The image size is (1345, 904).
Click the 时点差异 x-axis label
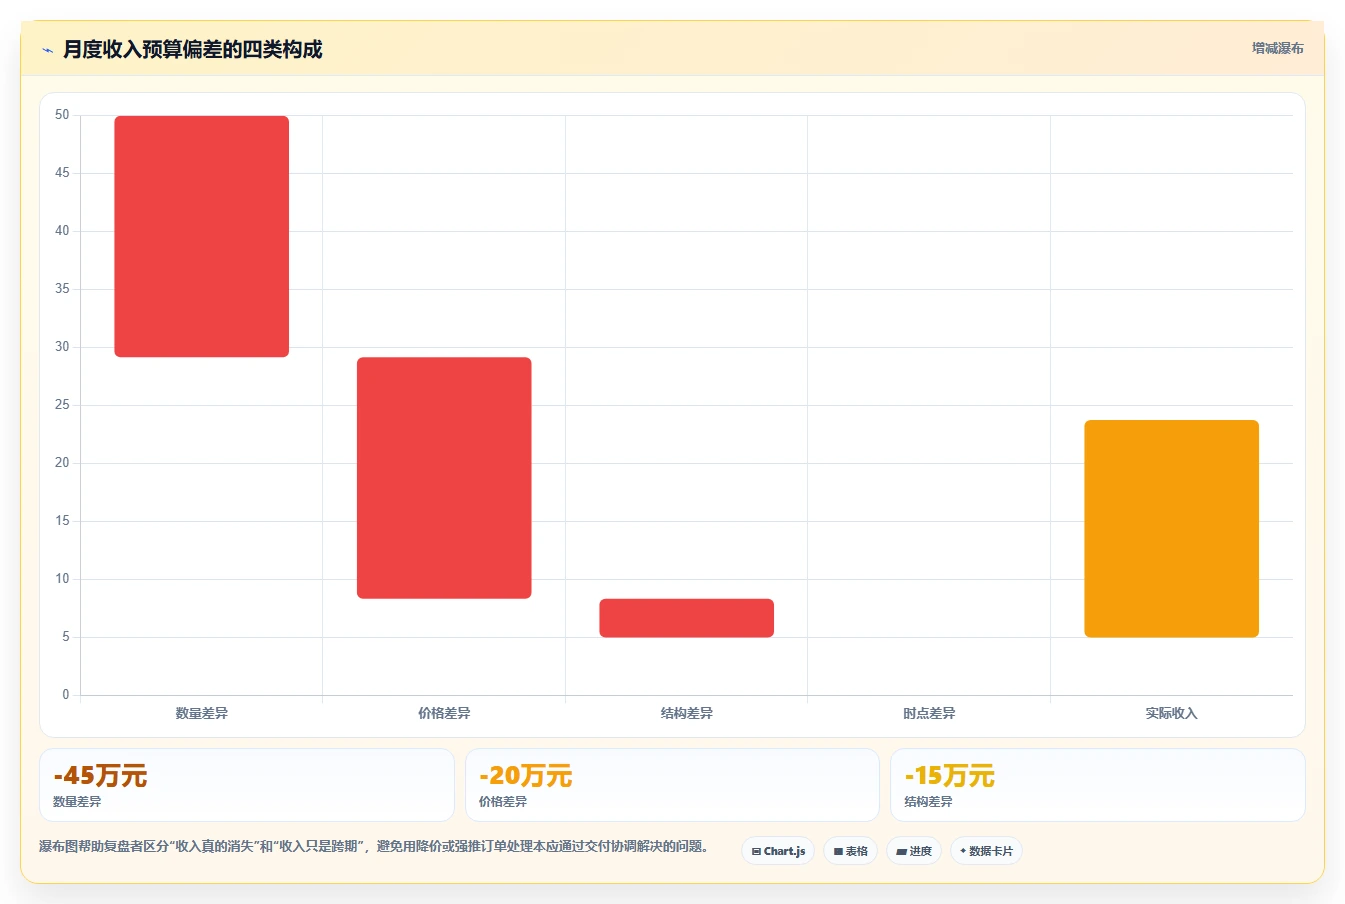[x=929, y=713]
